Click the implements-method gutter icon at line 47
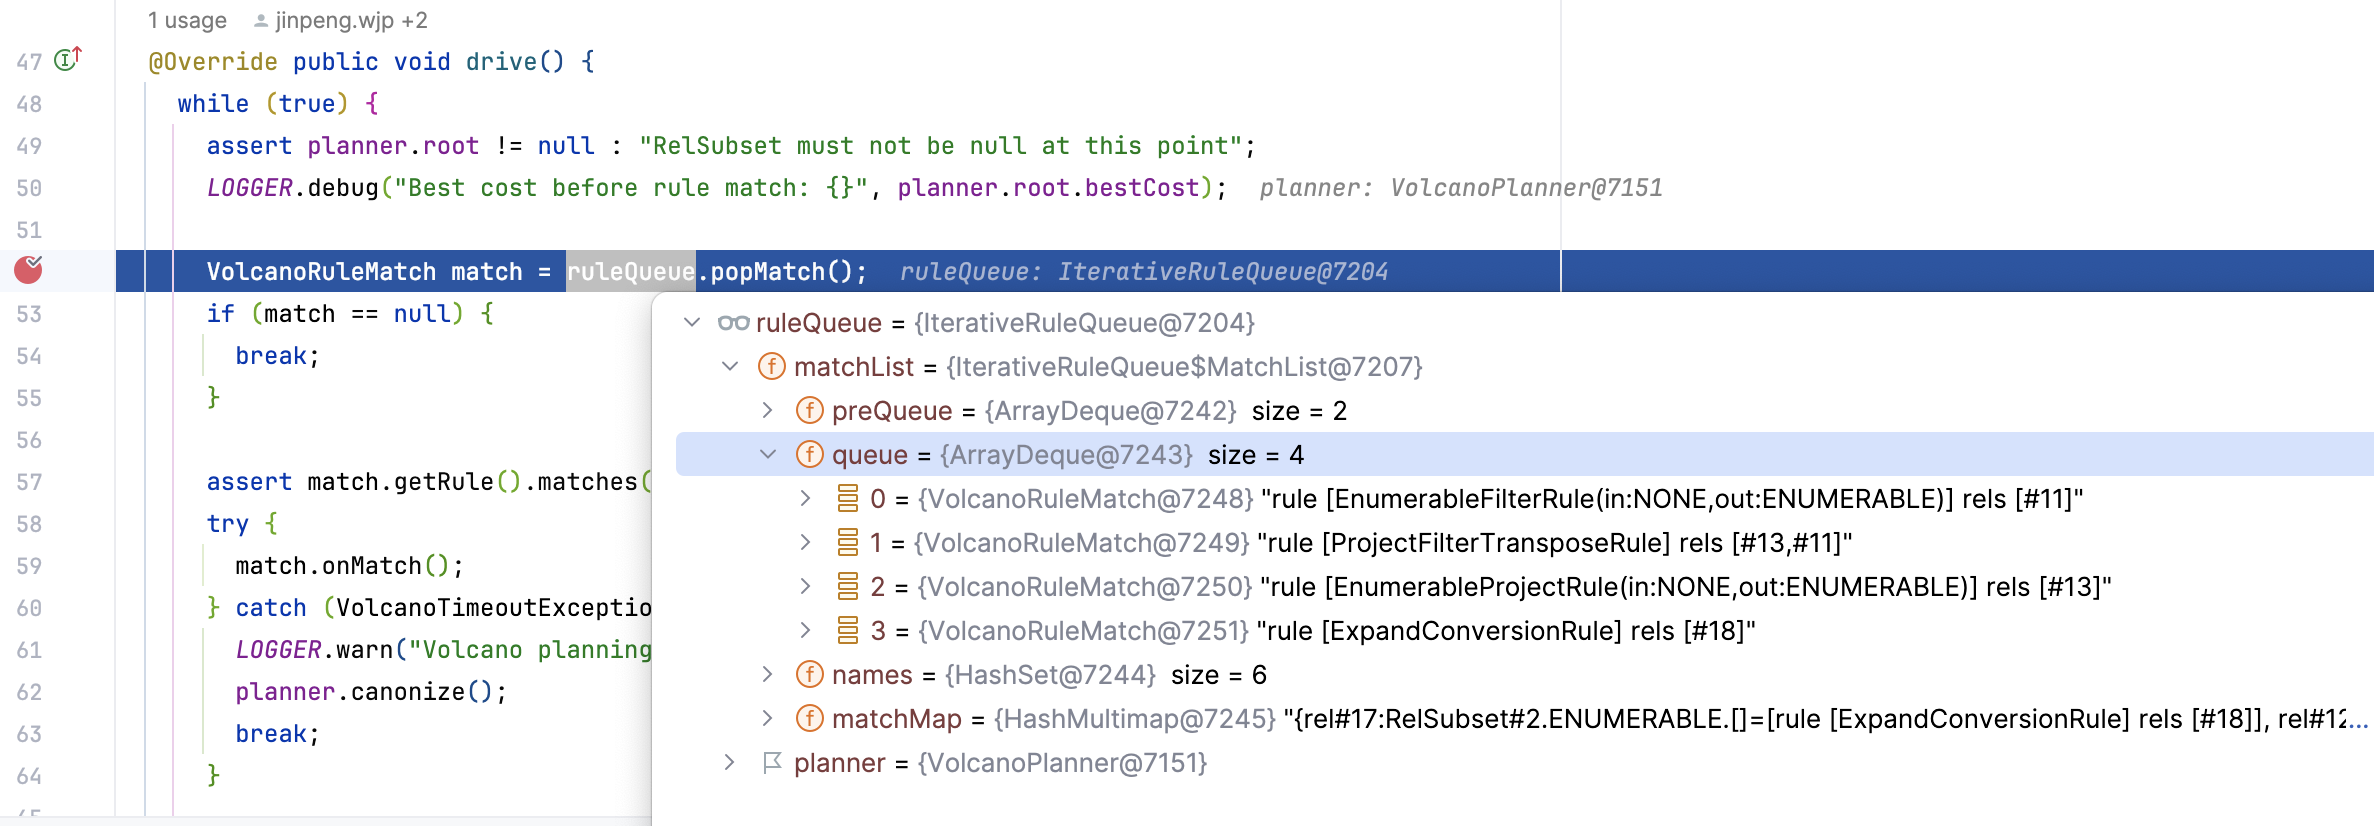The image size is (2374, 826). (68, 60)
